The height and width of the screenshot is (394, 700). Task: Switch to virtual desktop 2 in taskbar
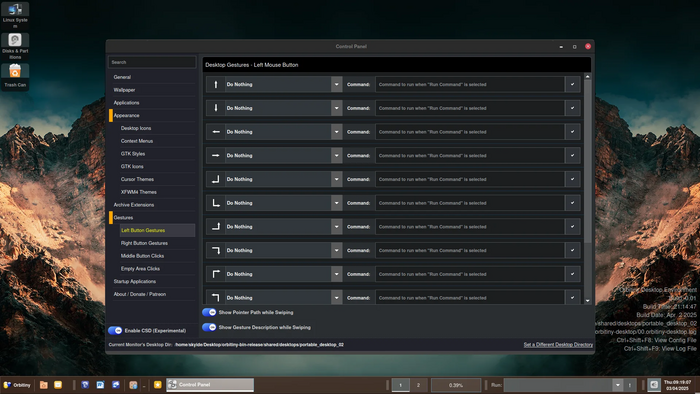418,385
